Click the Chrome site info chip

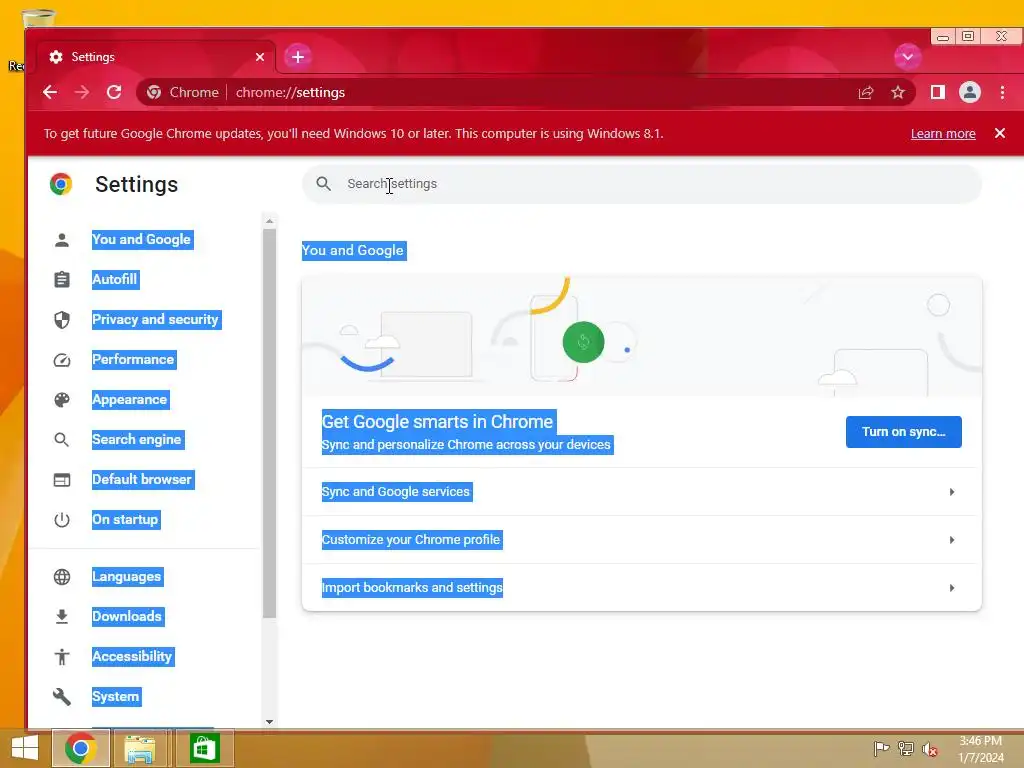(x=184, y=93)
